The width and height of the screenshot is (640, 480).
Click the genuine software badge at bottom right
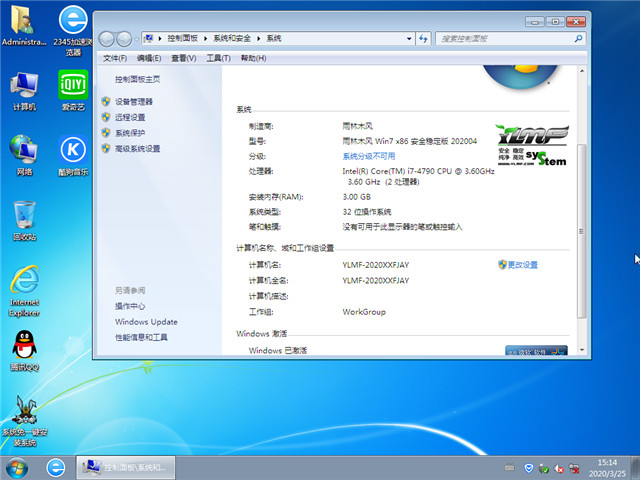(536, 350)
